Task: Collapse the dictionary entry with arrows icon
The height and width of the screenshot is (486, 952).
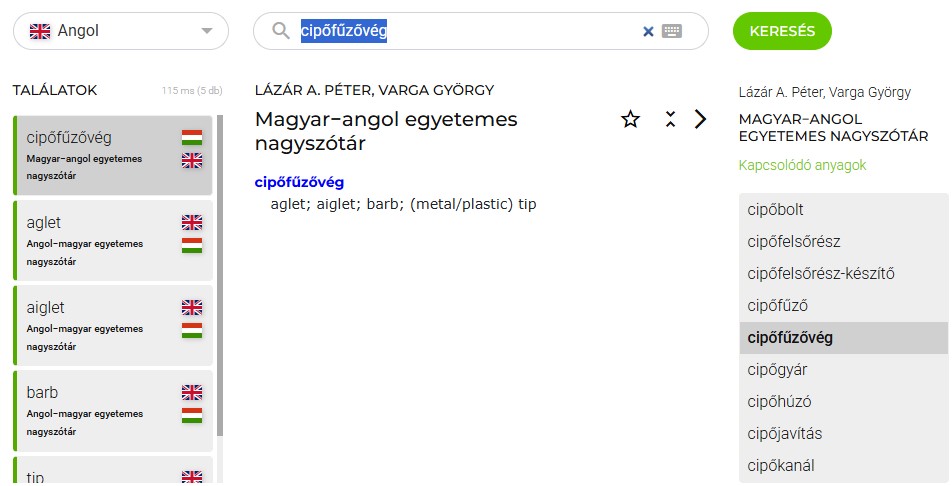Action: 670,119
